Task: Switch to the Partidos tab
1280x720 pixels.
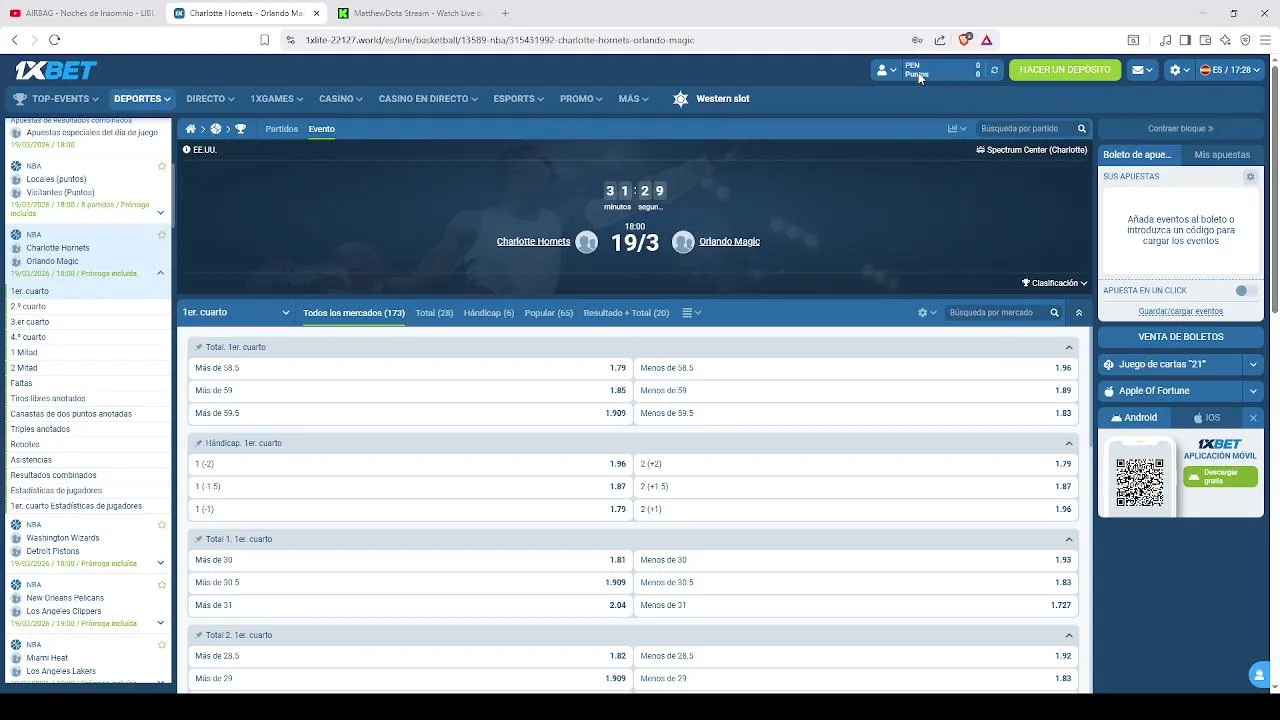Action: (x=281, y=129)
